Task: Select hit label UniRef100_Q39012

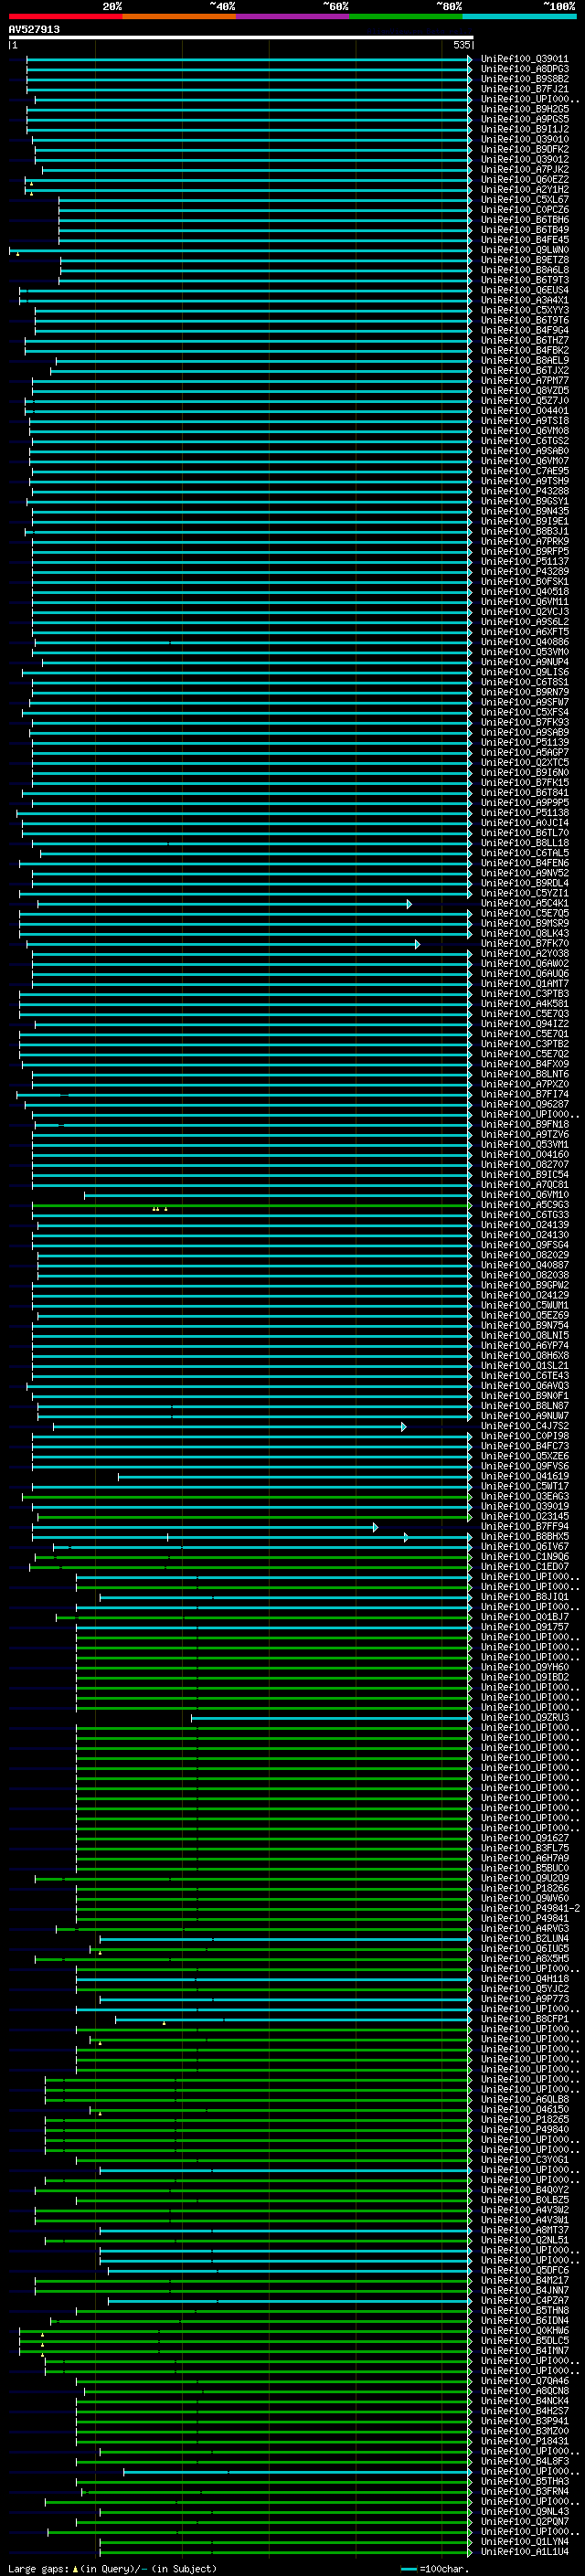Action: pyautogui.click(x=525, y=160)
